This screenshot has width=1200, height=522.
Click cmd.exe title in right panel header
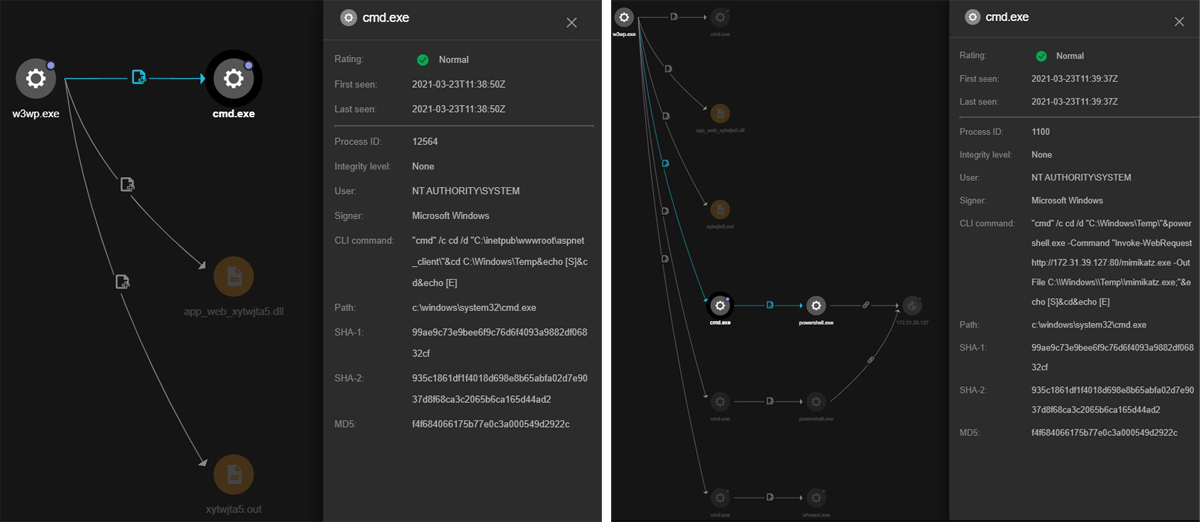click(1007, 17)
